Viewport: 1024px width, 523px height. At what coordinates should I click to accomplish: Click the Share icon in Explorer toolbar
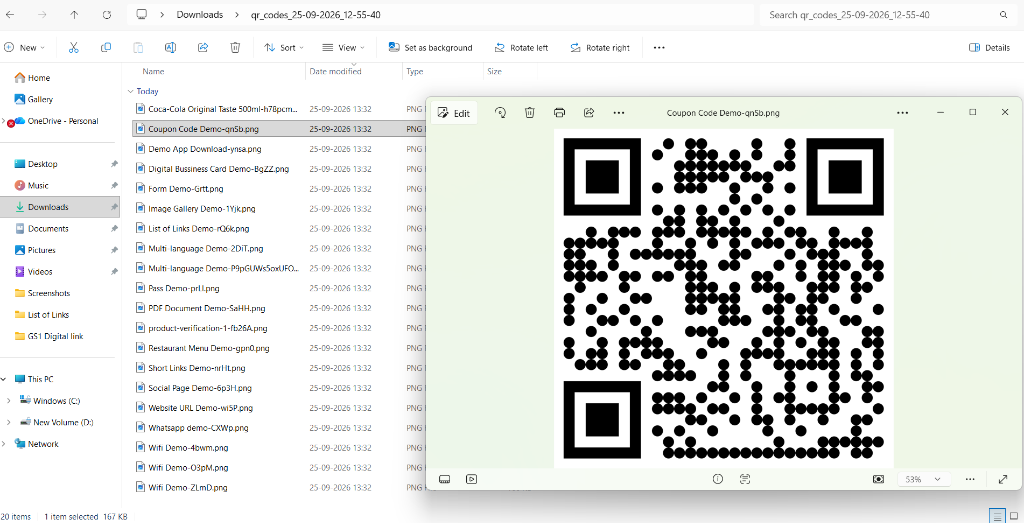(x=202, y=48)
